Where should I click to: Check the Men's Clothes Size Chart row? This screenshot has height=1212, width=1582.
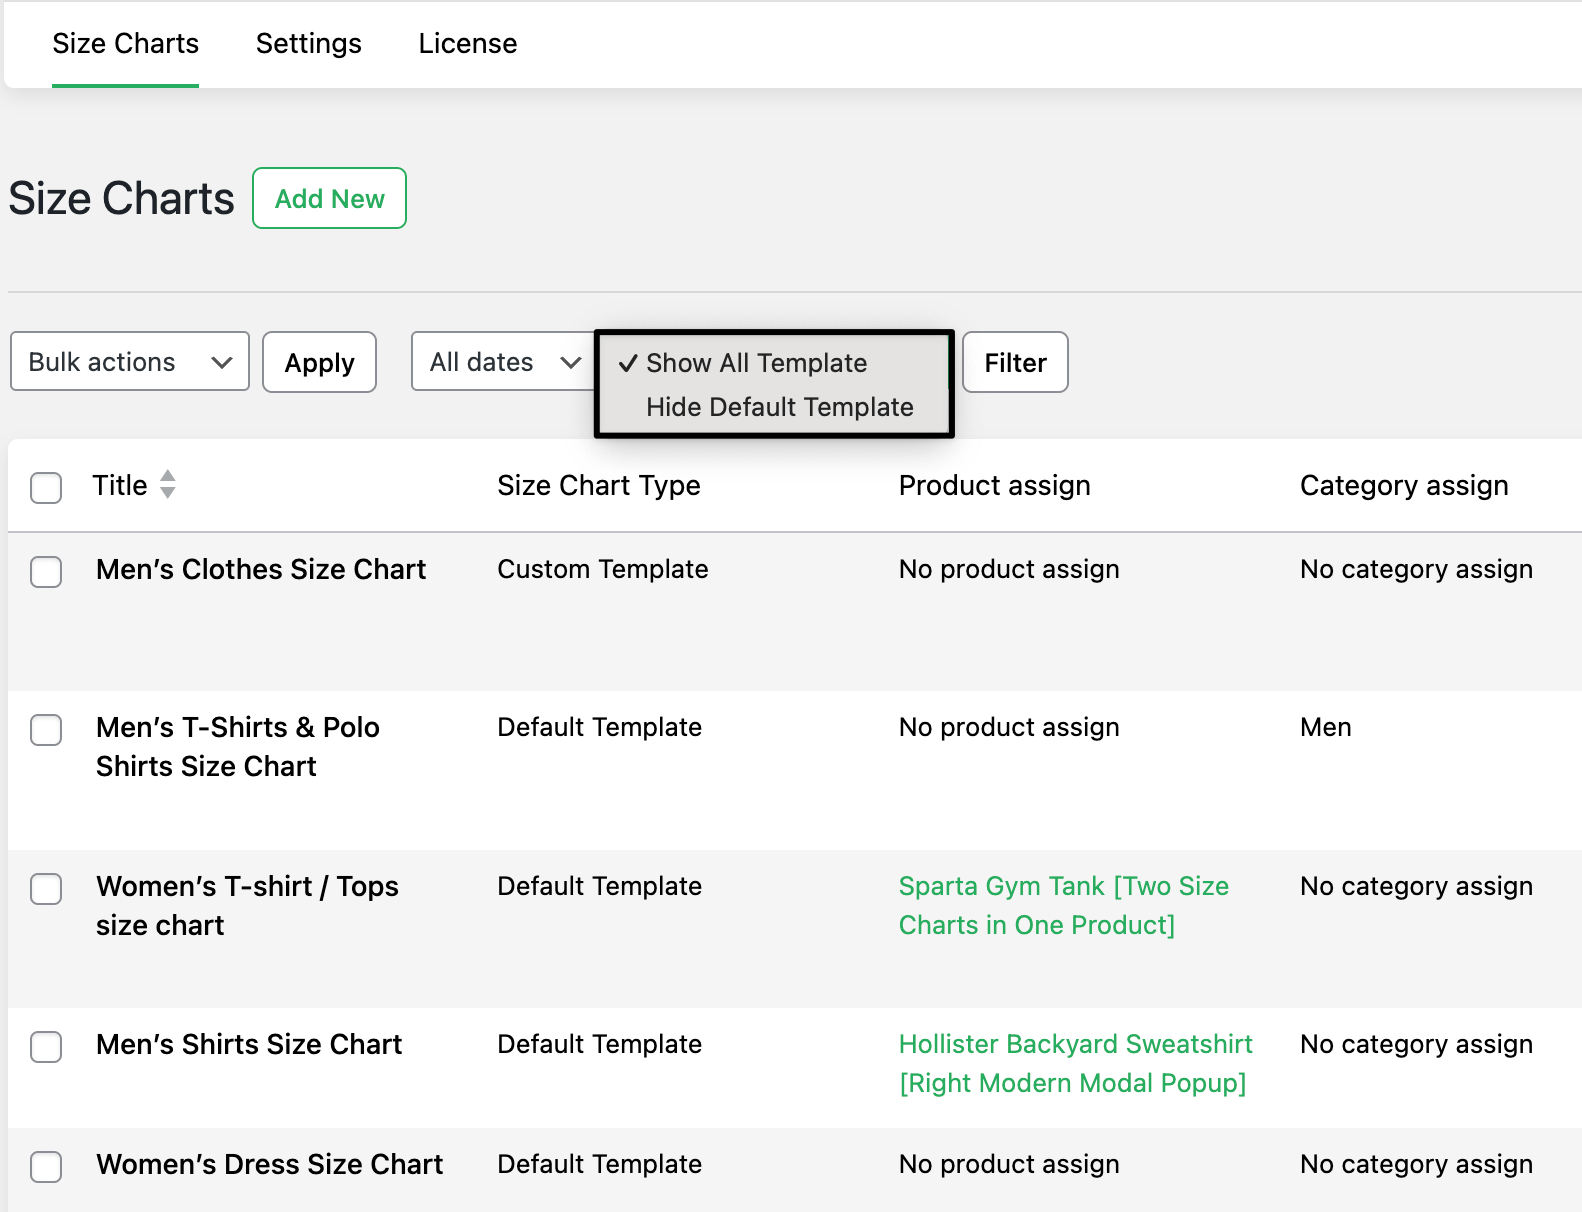pyautogui.click(x=46, y=571)
